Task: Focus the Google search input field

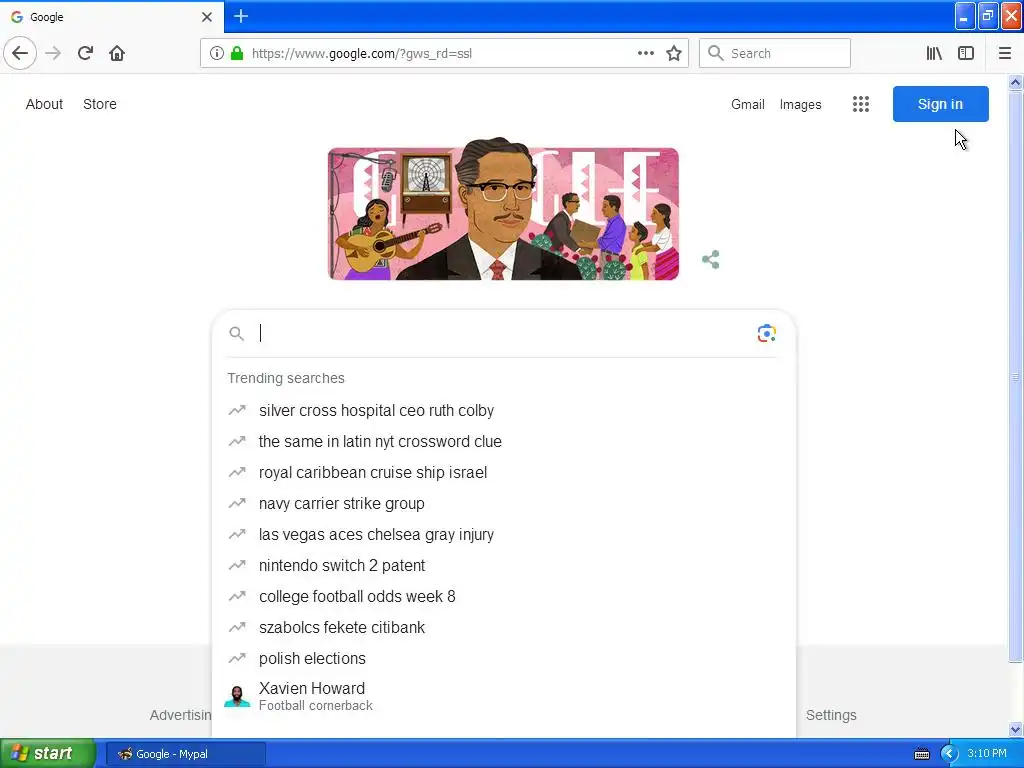Action: 503,333
